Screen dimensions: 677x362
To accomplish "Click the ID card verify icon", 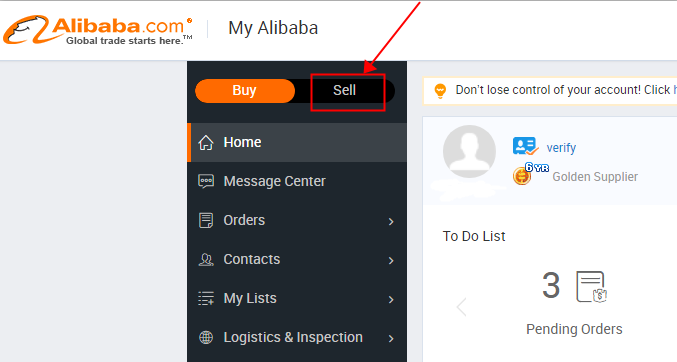I will tap(525, 146).
